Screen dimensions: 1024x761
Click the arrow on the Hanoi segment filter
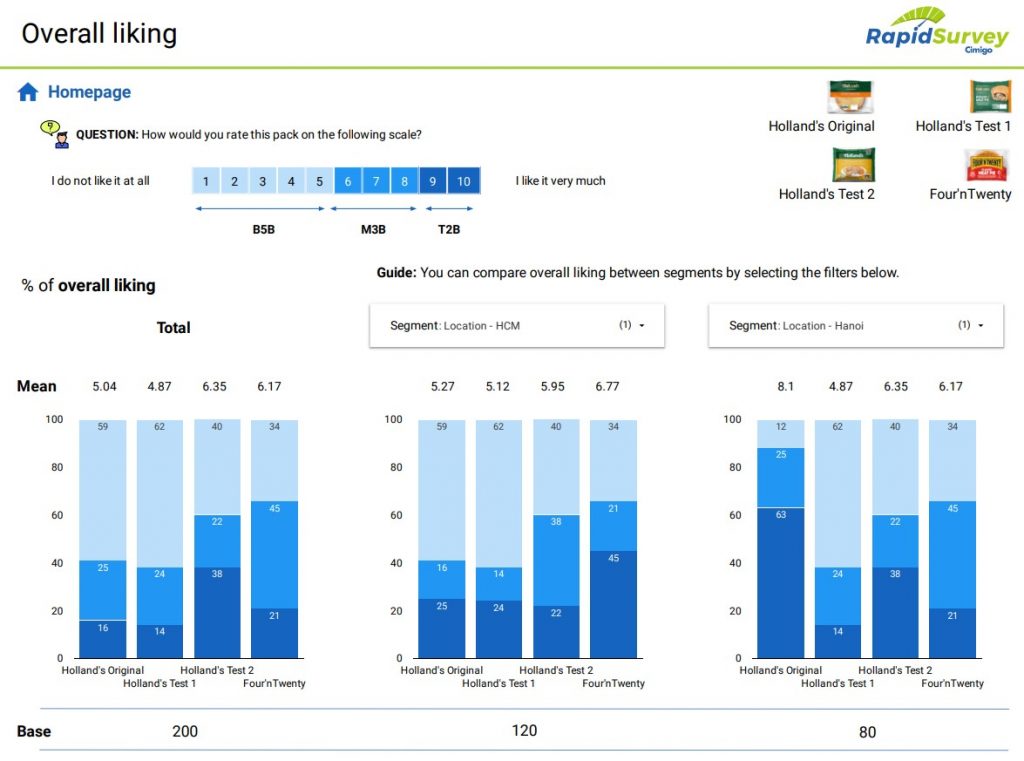pos(981,325)
